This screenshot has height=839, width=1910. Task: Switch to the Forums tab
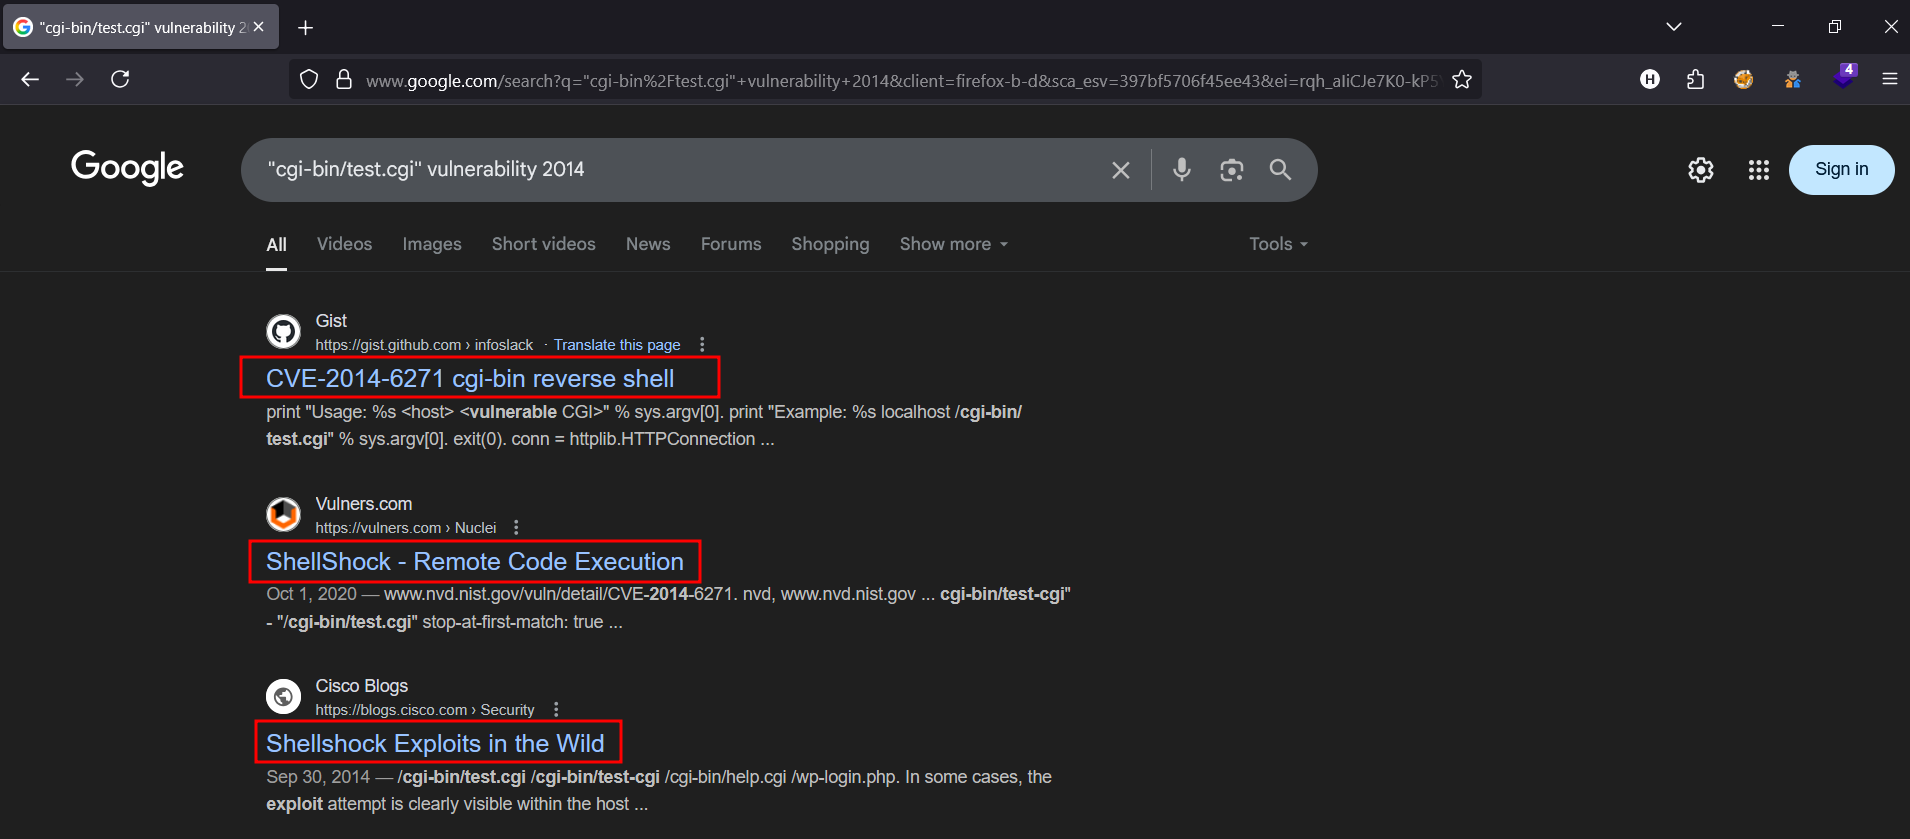[730, 244]
